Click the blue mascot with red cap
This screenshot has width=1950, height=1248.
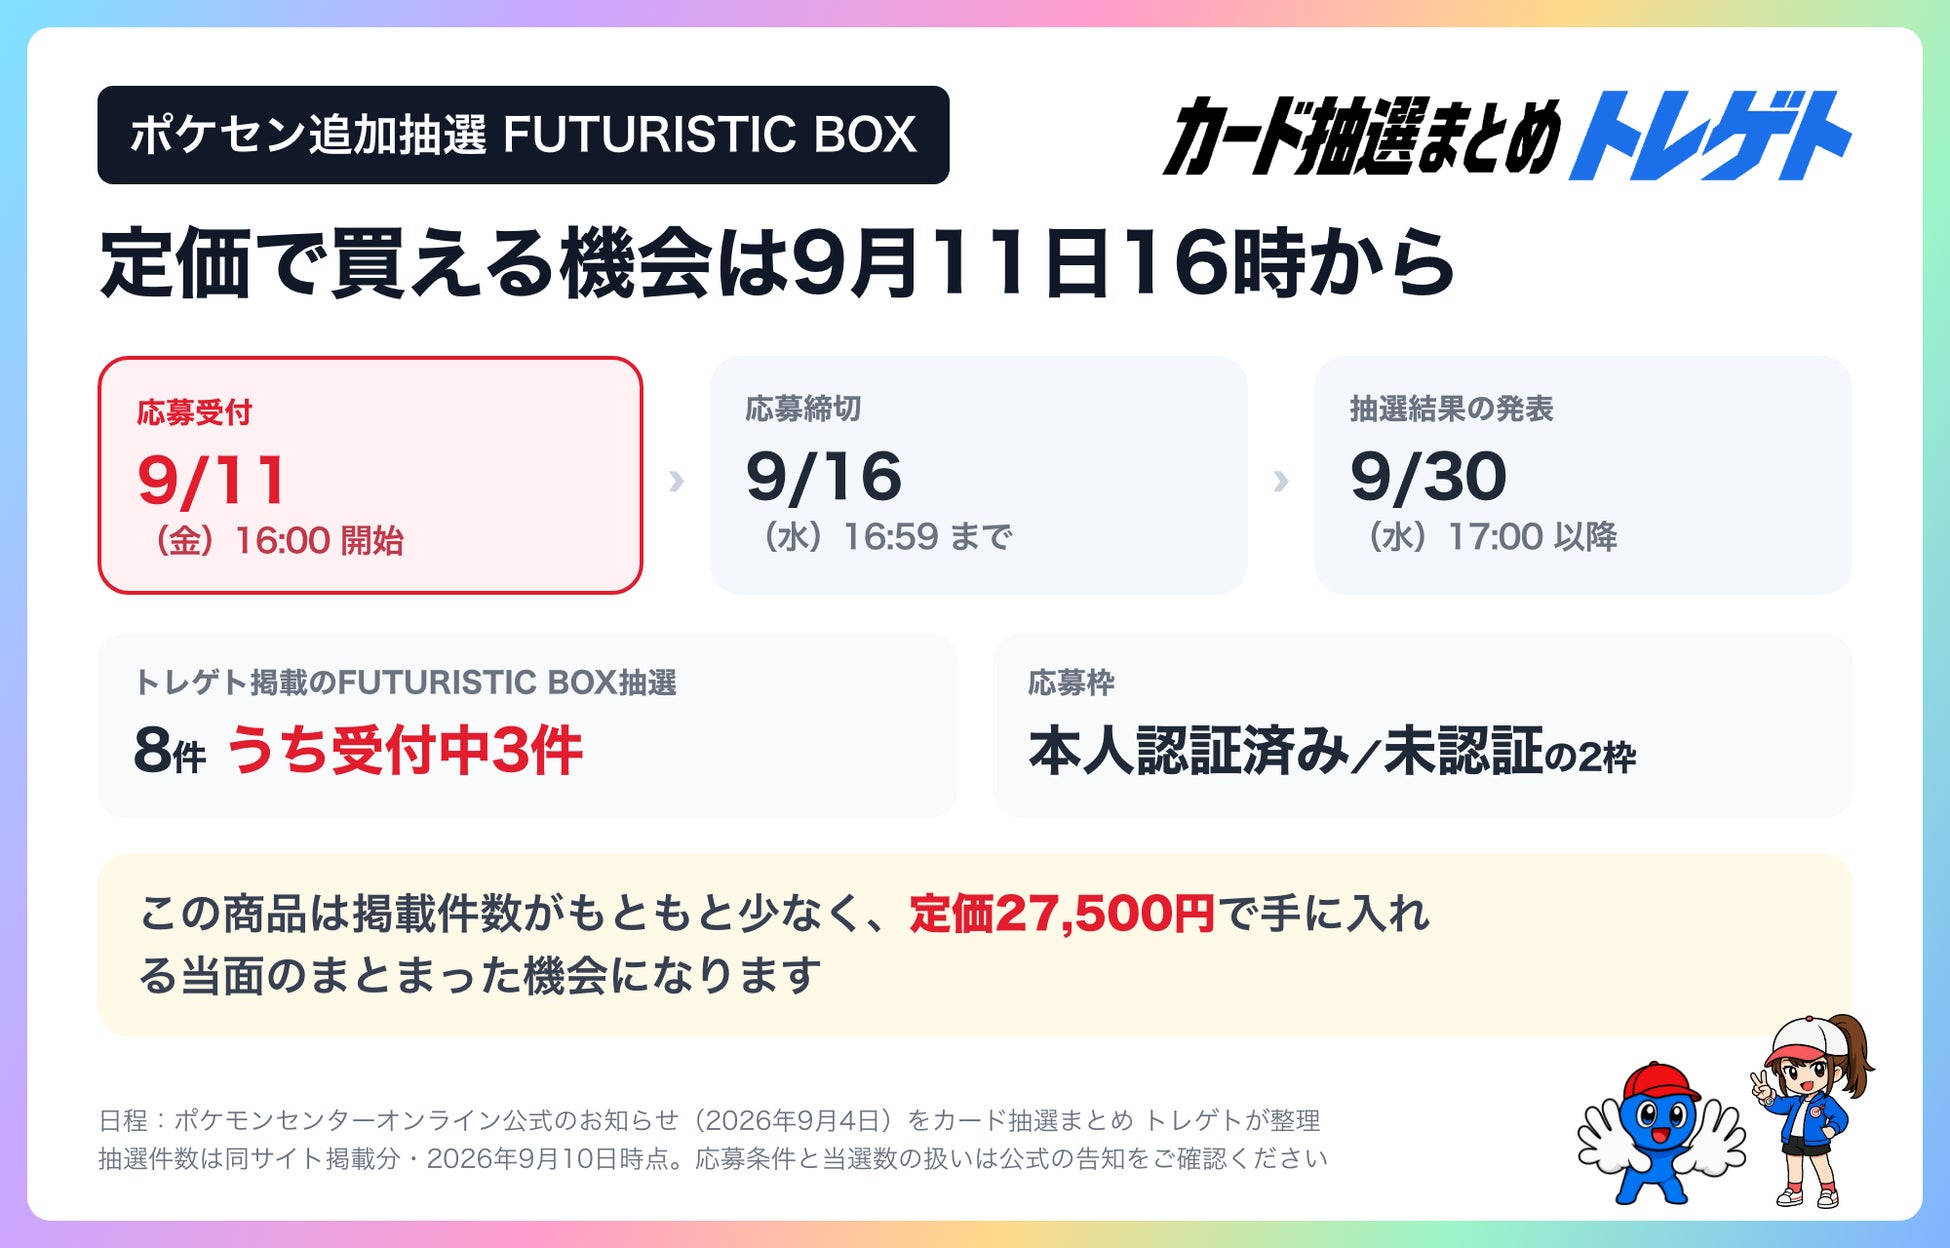pyautogui.click(x=1661, y=1134)
